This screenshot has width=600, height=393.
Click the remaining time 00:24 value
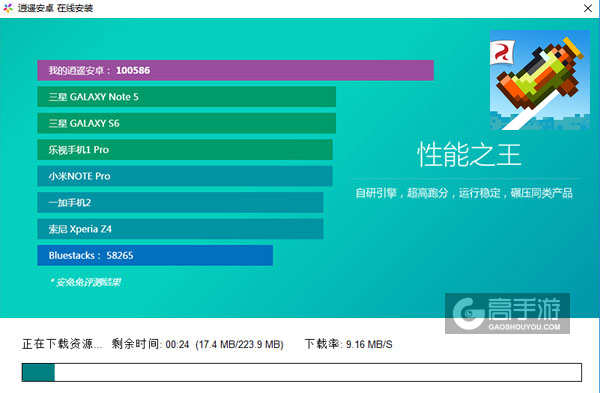(x=177, y=344)
